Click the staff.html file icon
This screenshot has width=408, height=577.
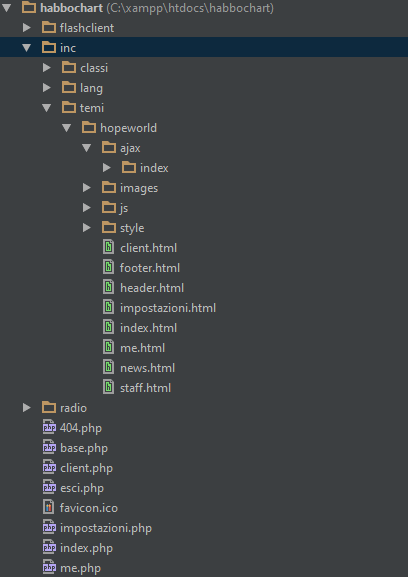(x=108, y=387)
